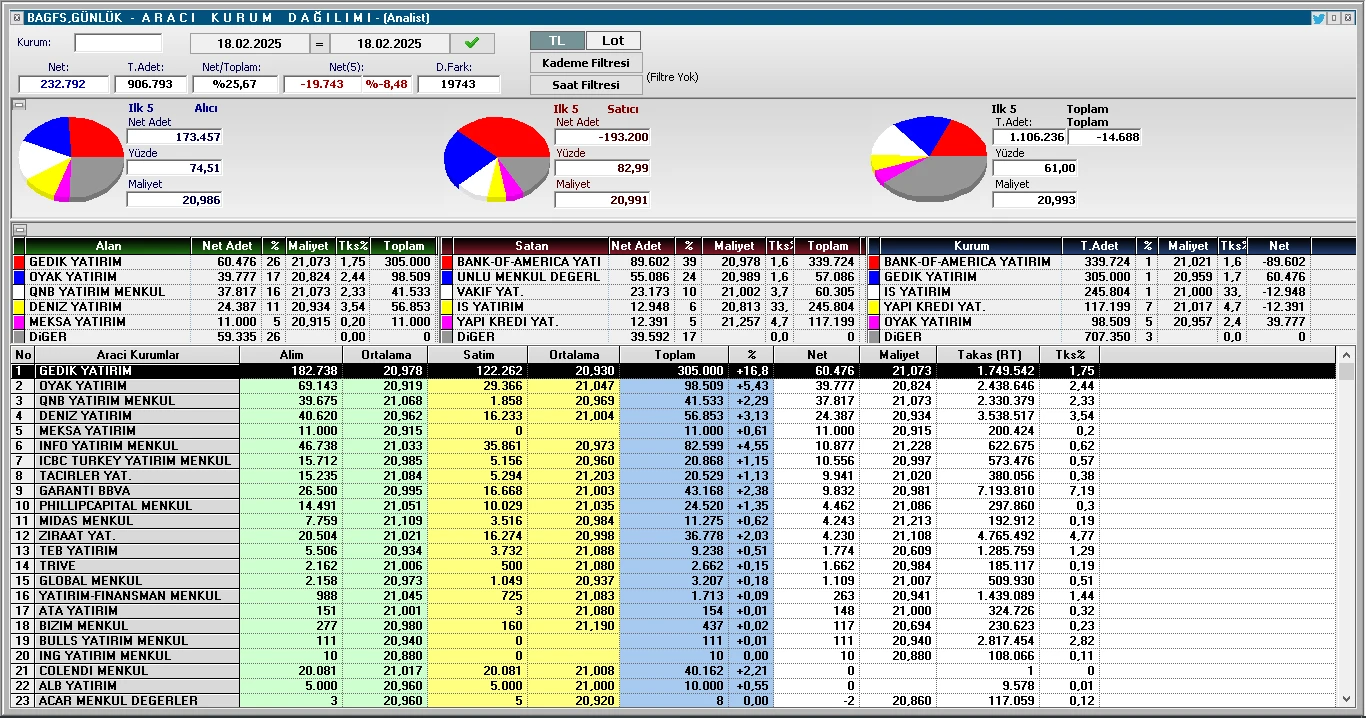Collapse the top-five tables panel
Screen dimensions: 1366x718
[x=17, y=229]
